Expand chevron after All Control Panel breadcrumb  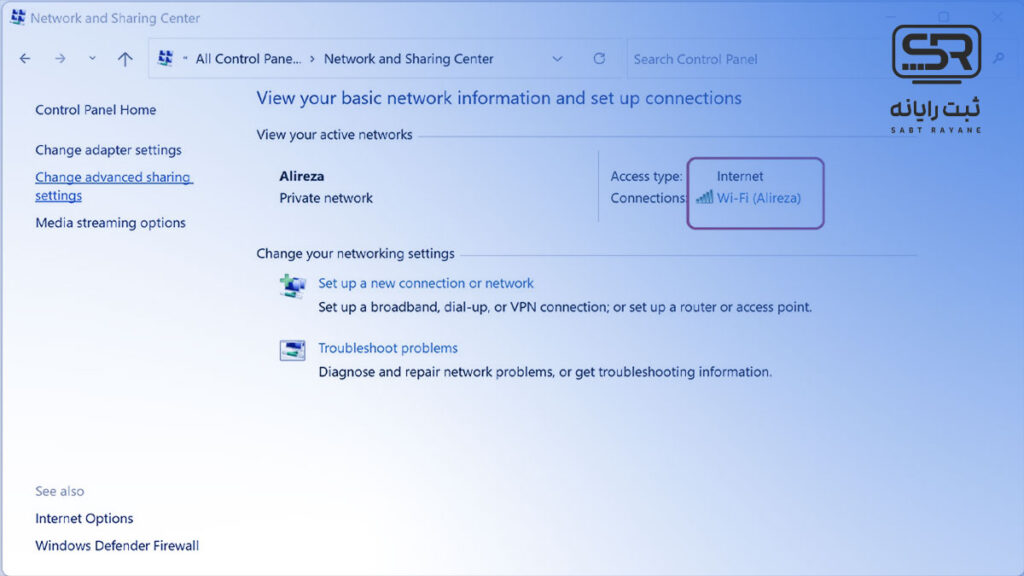[x=312, y=59]
